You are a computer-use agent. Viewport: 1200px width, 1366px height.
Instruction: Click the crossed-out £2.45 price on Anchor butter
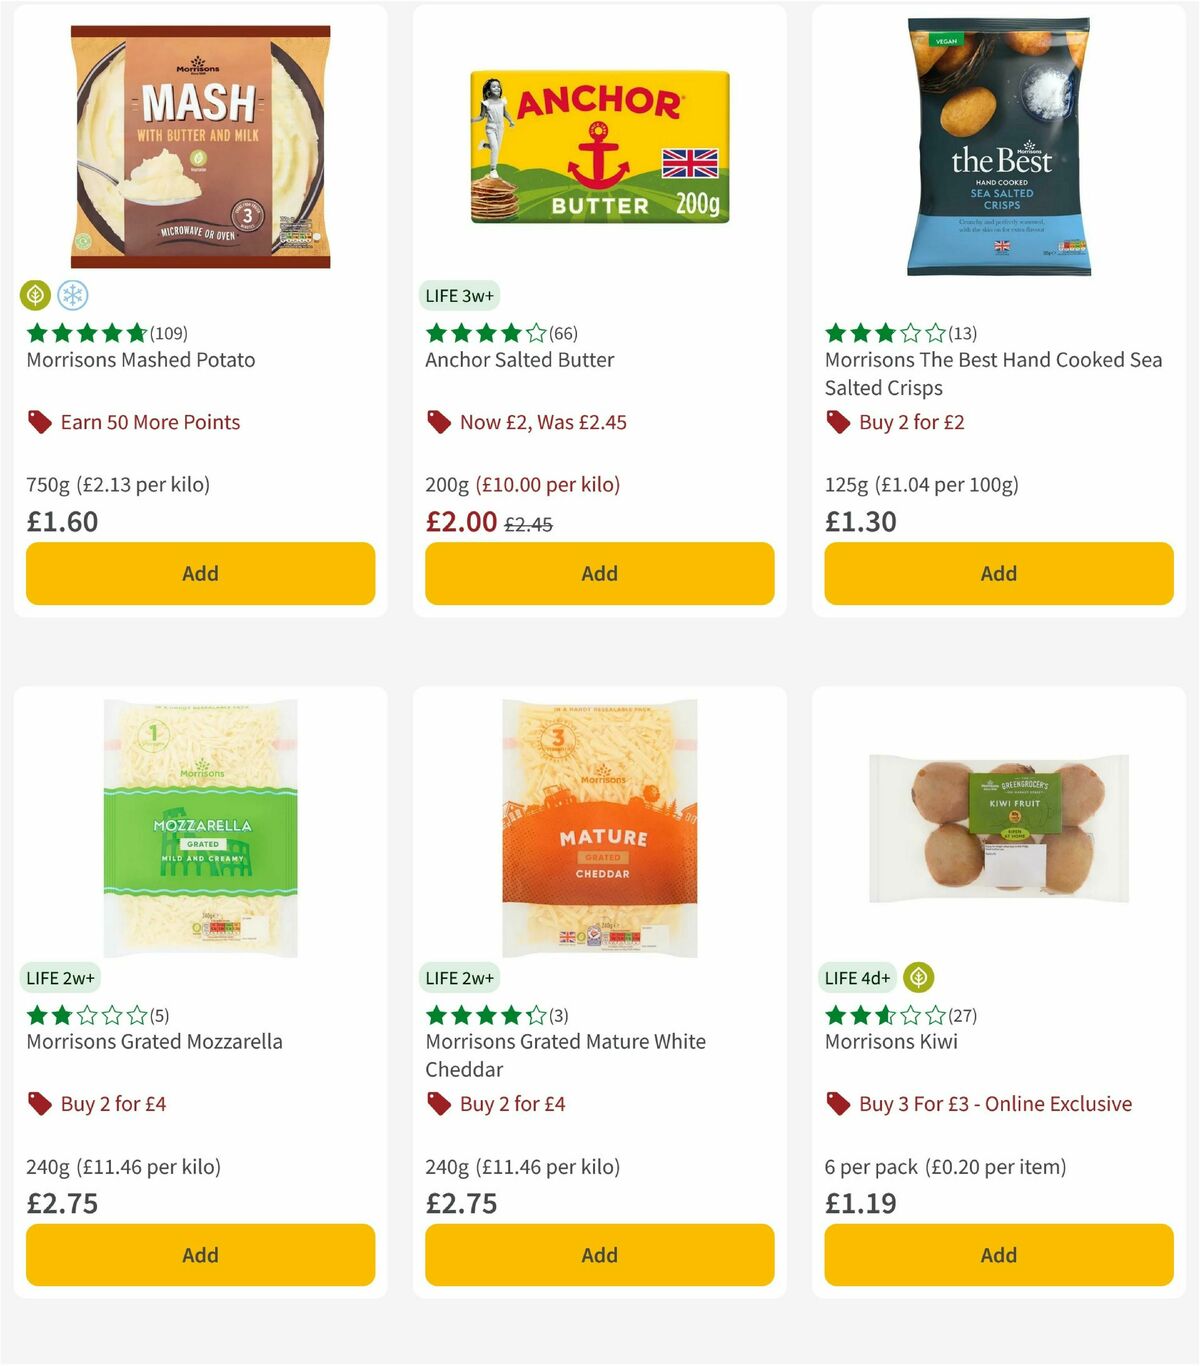click(528, 522)
